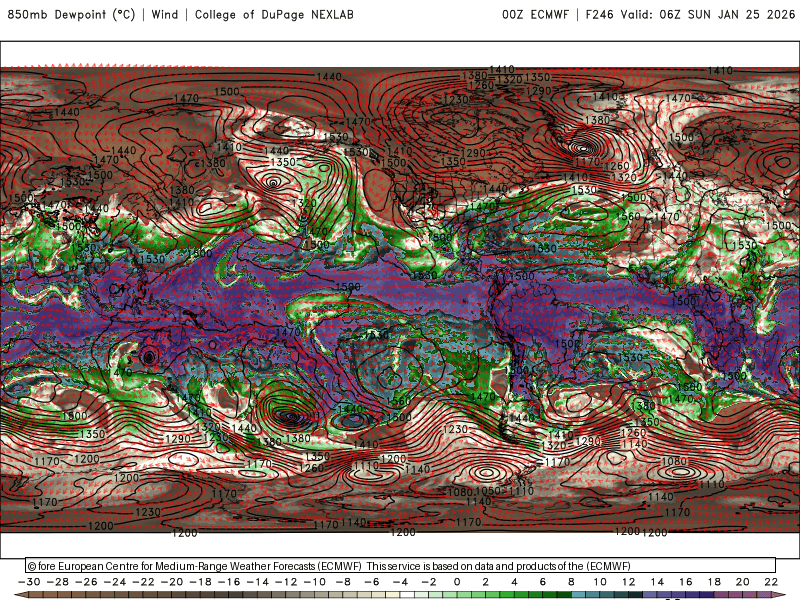This screenshot has height=600, width=800.
Task: Click the "-4" colorbar scale value
Action: click(x=401, y=582)
